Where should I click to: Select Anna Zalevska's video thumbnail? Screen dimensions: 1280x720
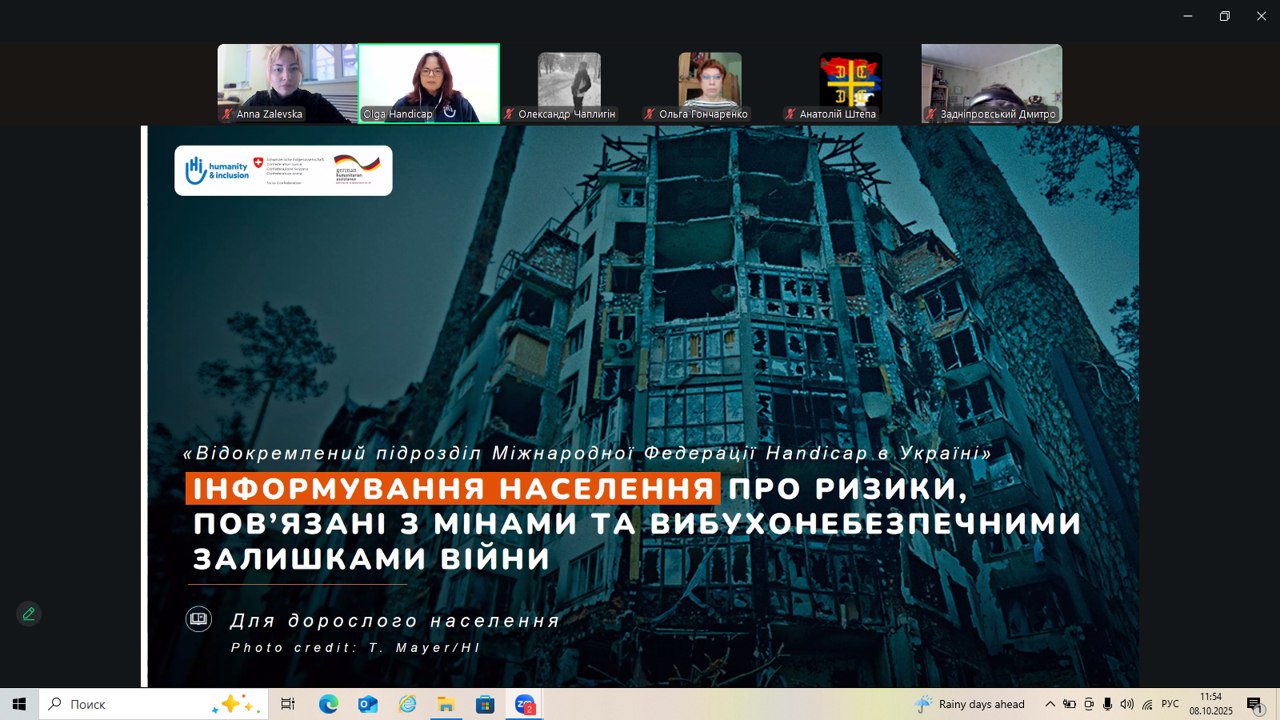(287, 83)
